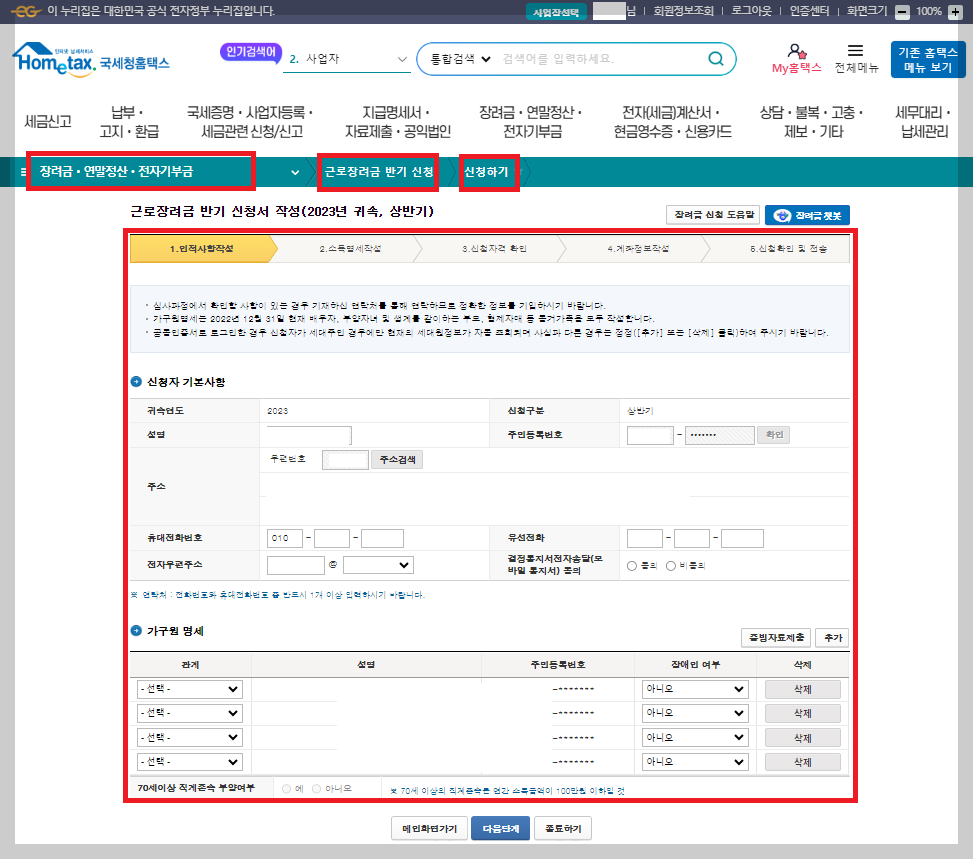Select step tab 3.신청자격 확인

[x=494, y=249]
